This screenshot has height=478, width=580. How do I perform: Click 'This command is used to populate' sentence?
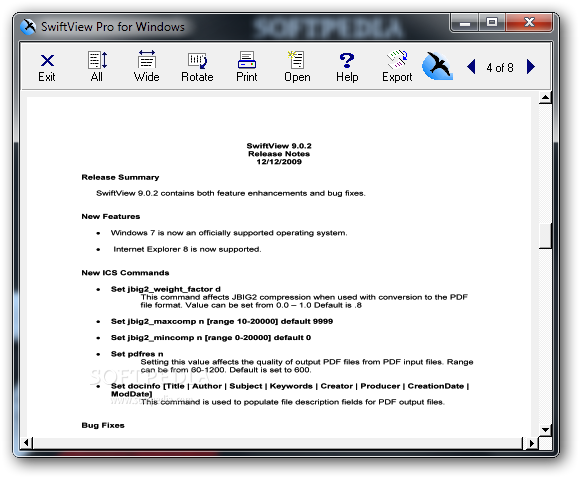click(x=293, y=402)
